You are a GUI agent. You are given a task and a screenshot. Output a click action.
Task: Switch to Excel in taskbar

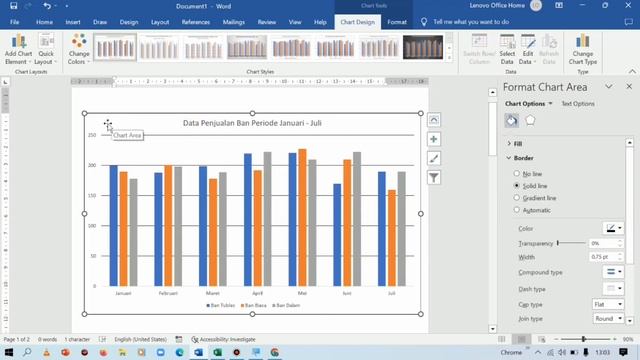218,352
